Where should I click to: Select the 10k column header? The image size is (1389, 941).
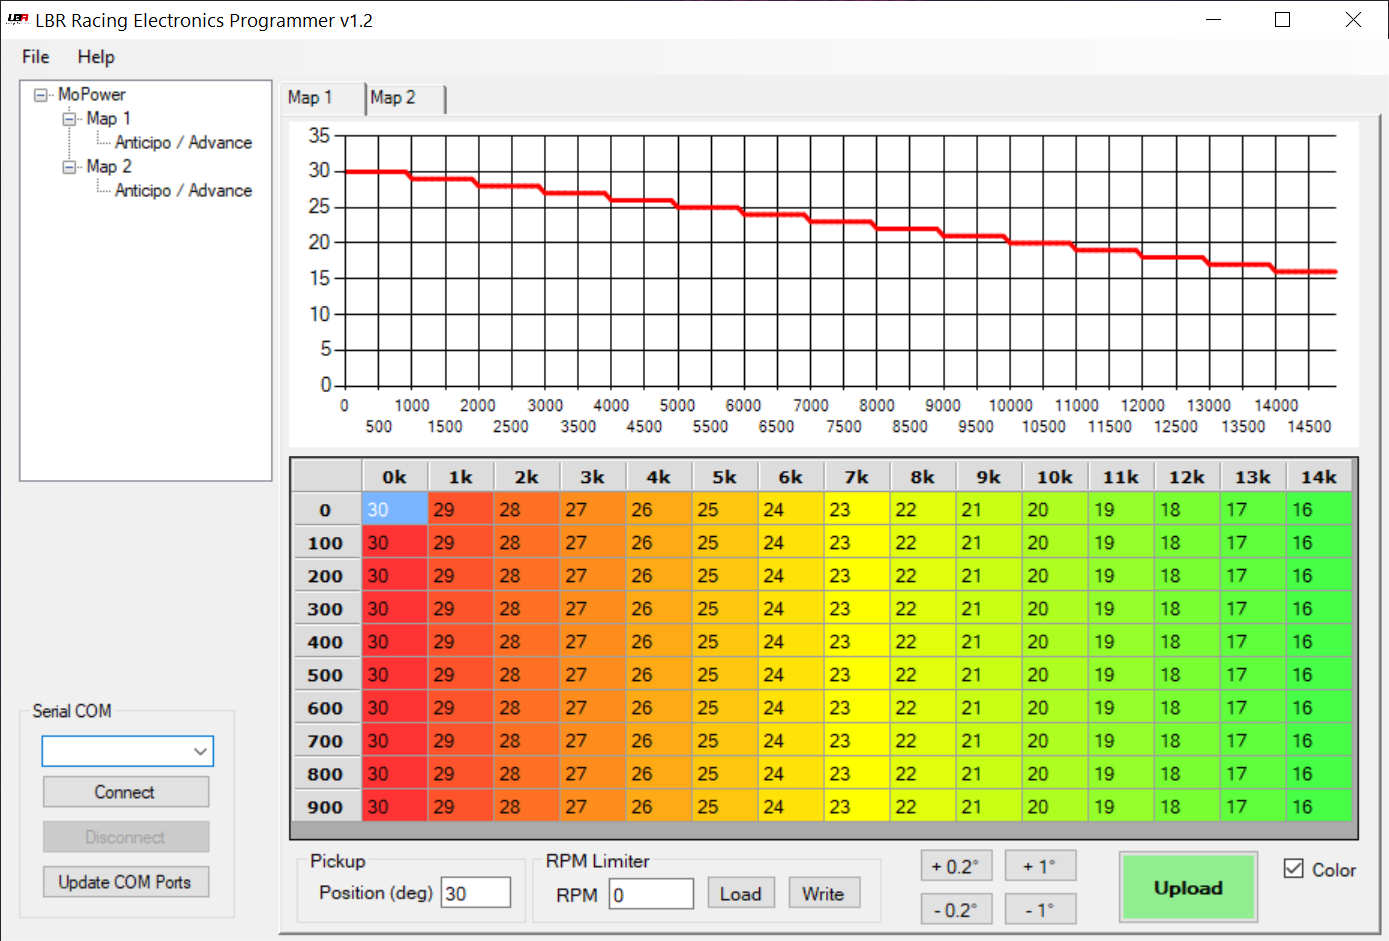click(1055, 477)
